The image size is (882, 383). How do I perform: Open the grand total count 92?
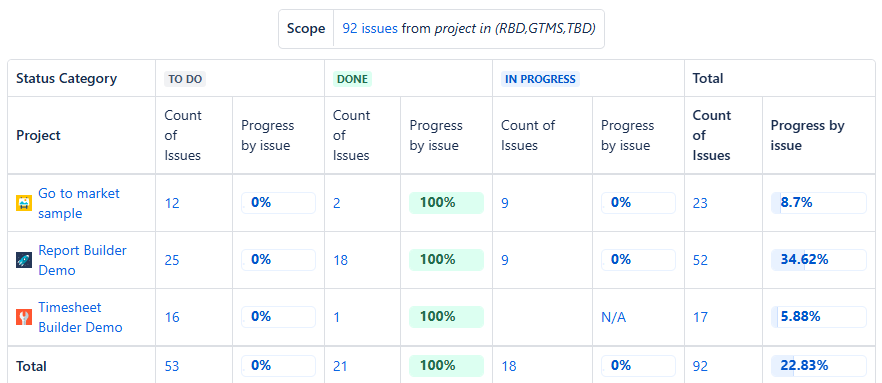[700, 366]
